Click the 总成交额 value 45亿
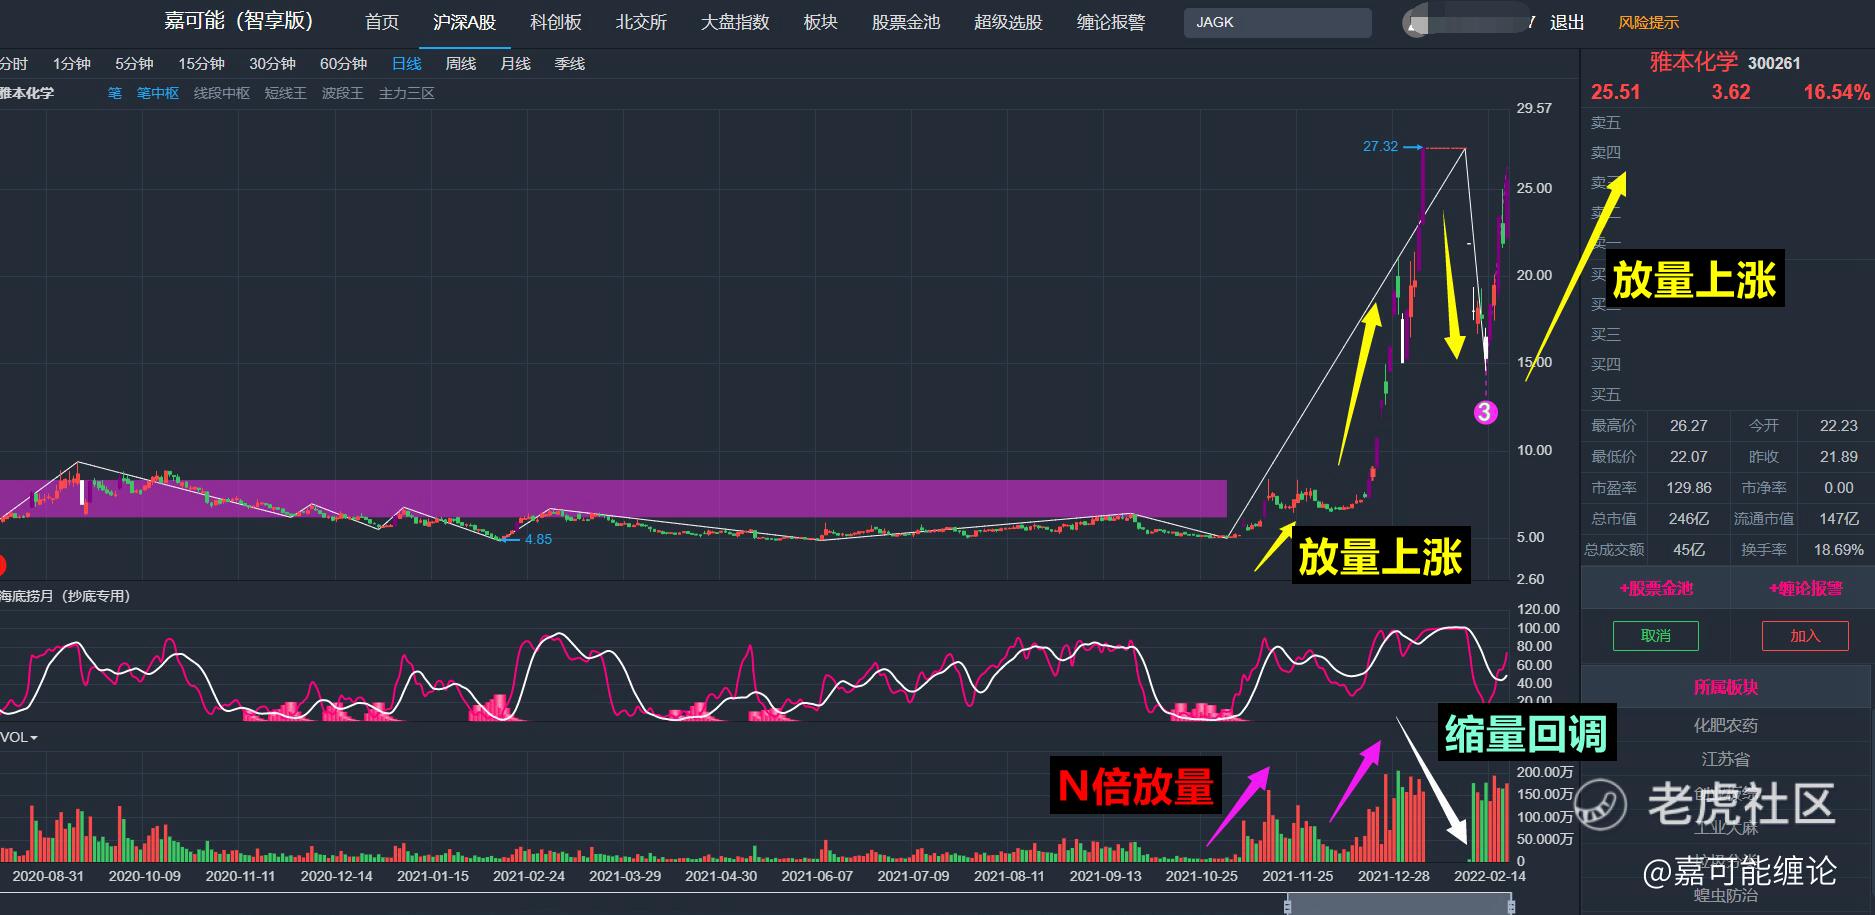The width and height of the screenshot is (1875, 915). click(x=1689, y=550)
